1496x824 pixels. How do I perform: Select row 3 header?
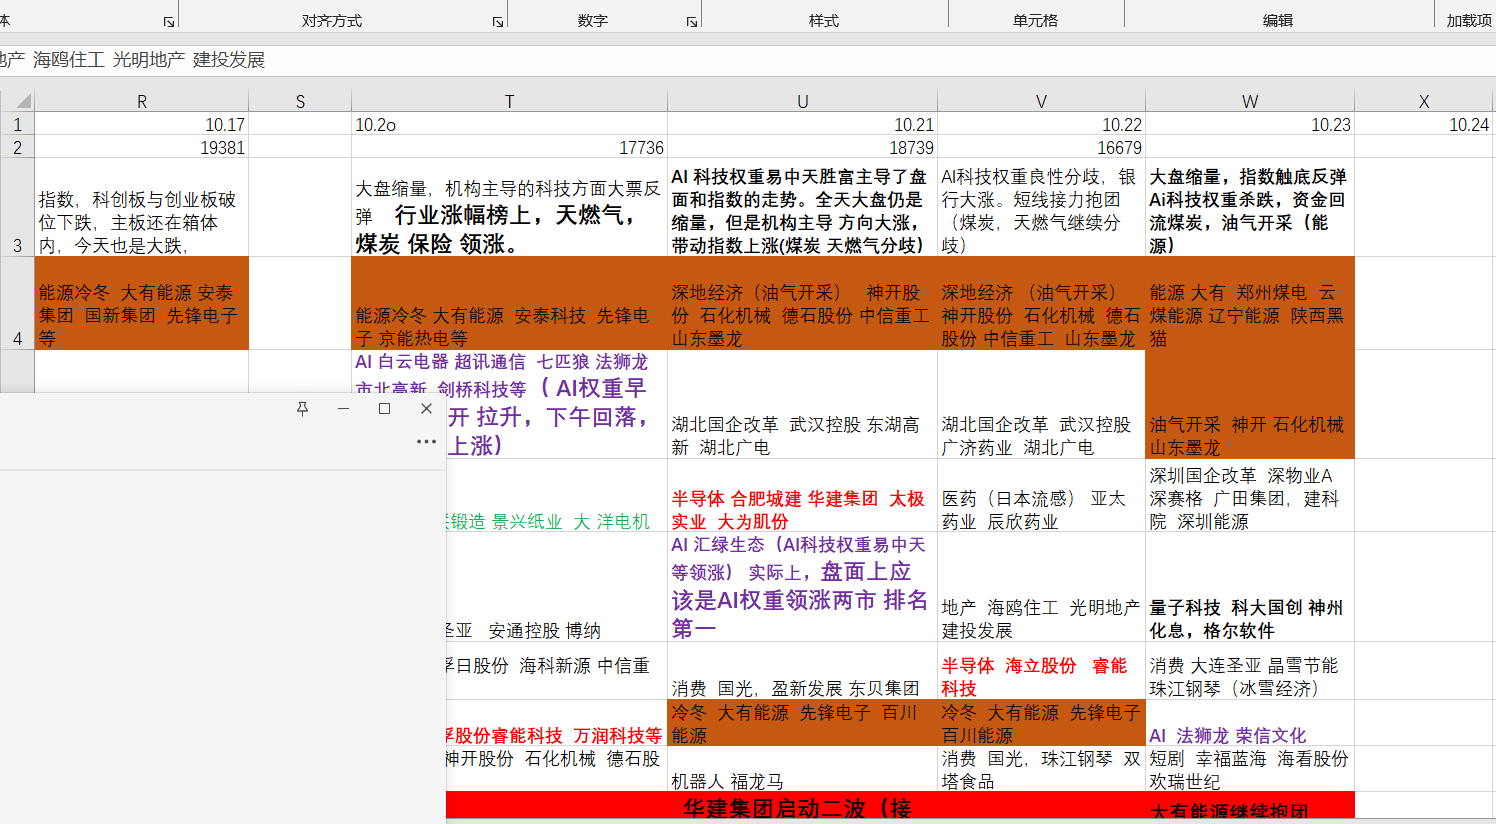tap(17, 207)
